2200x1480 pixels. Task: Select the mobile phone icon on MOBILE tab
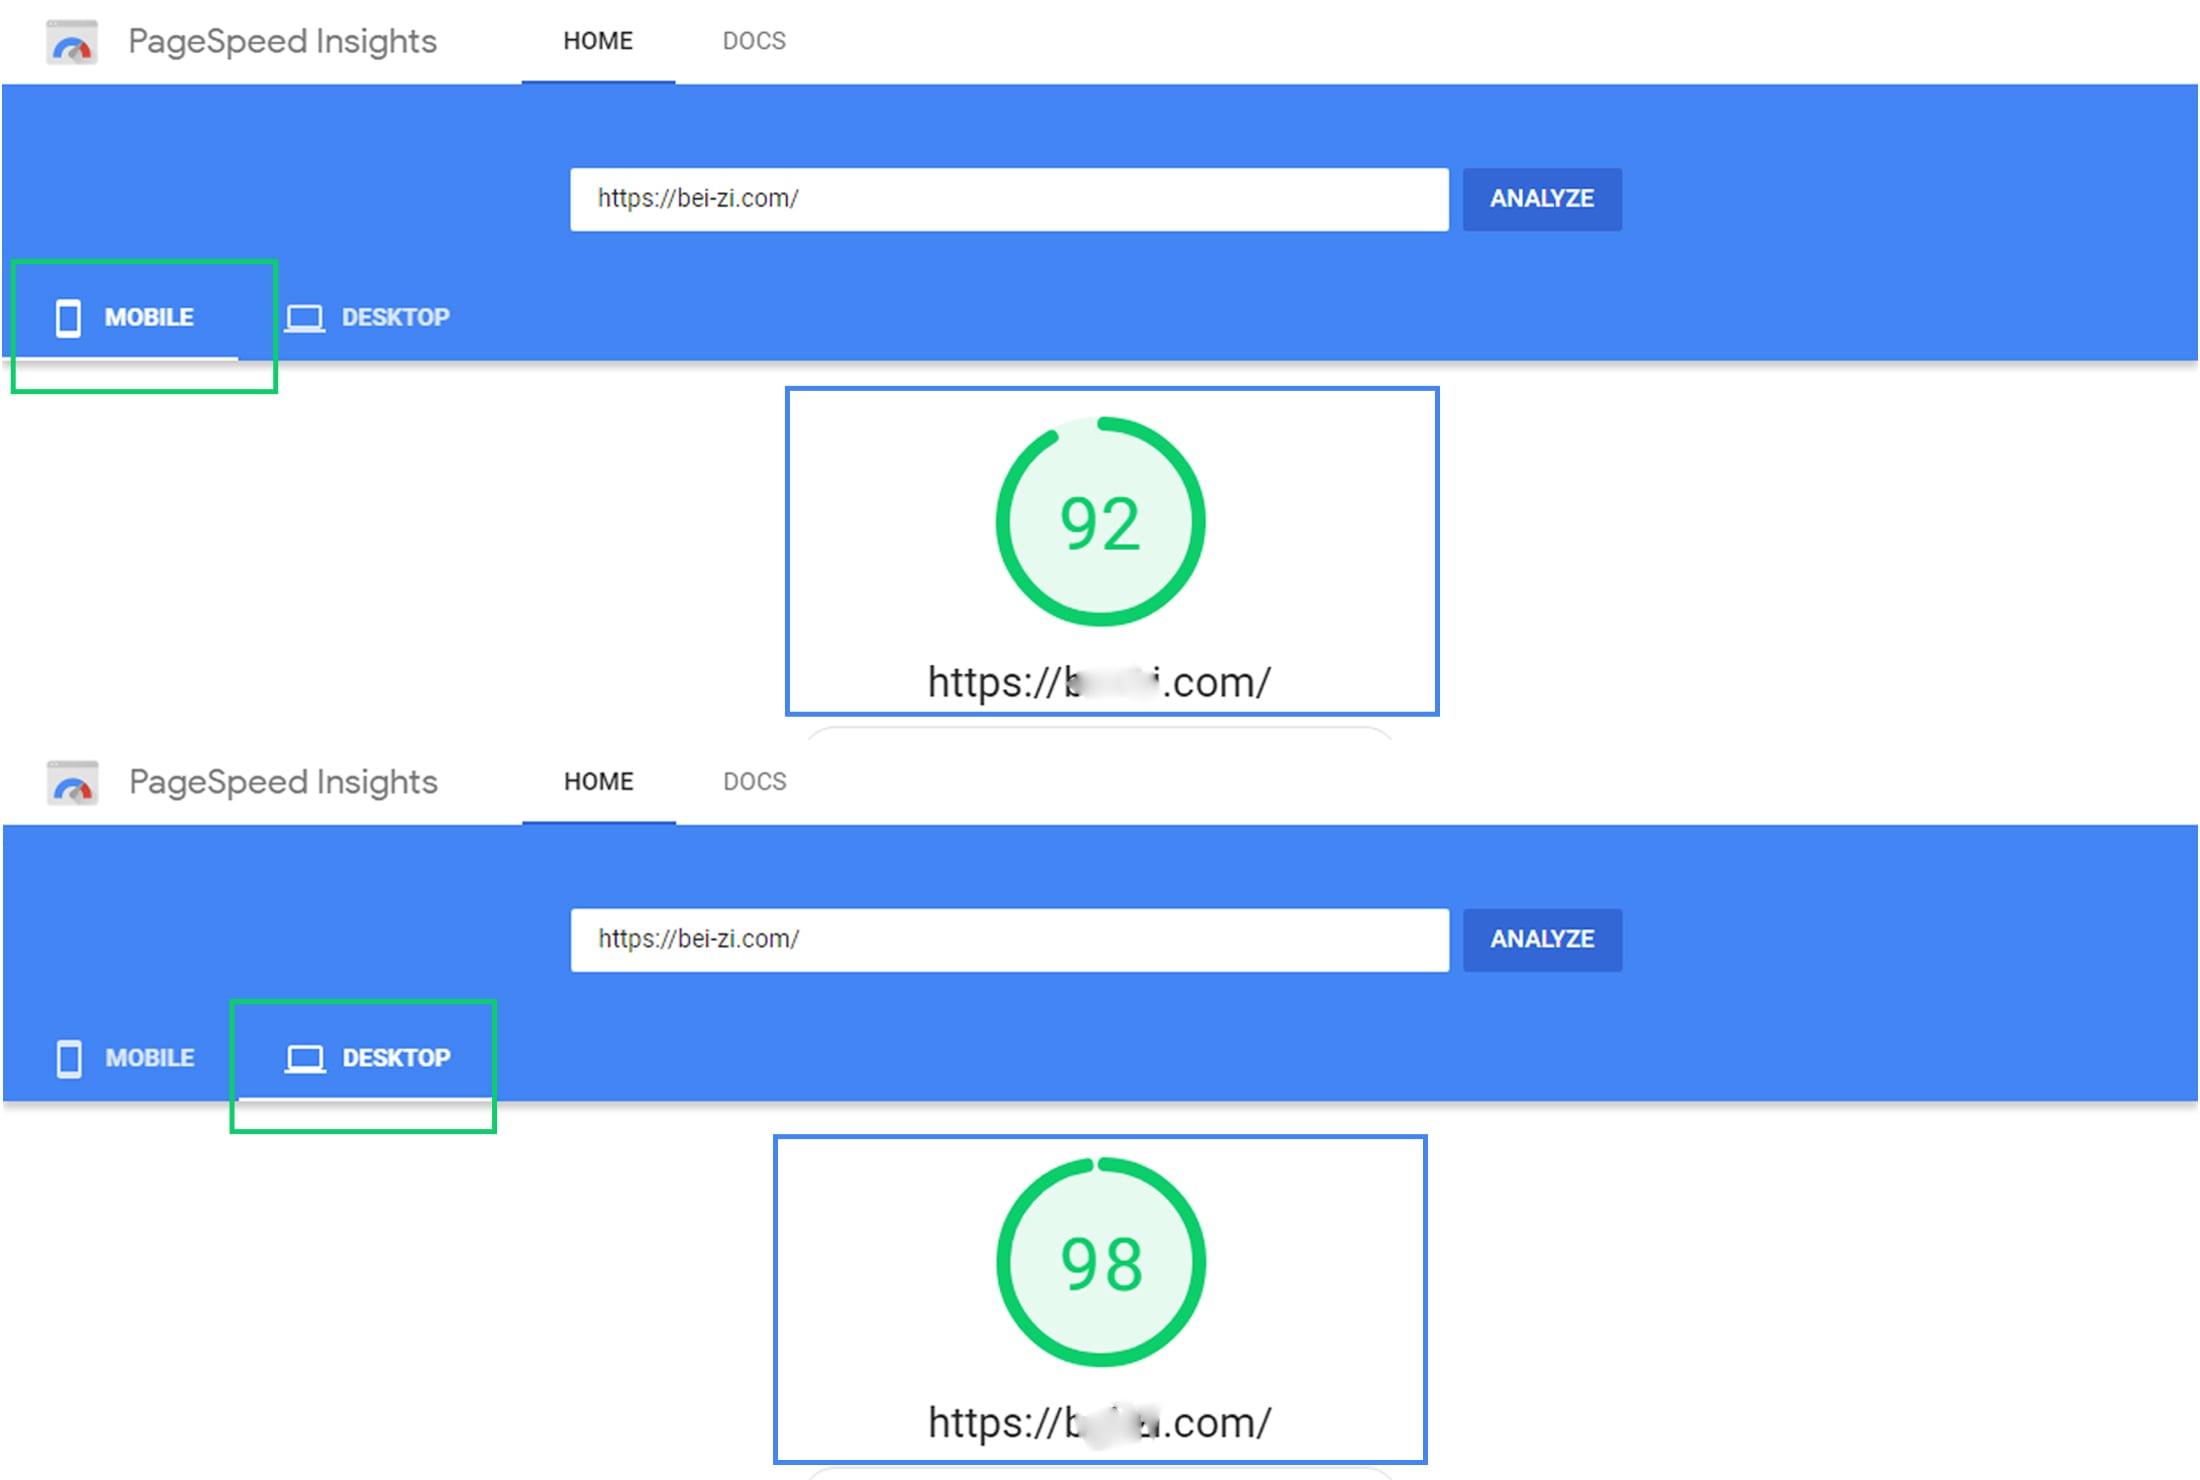(x=67, y=317)
